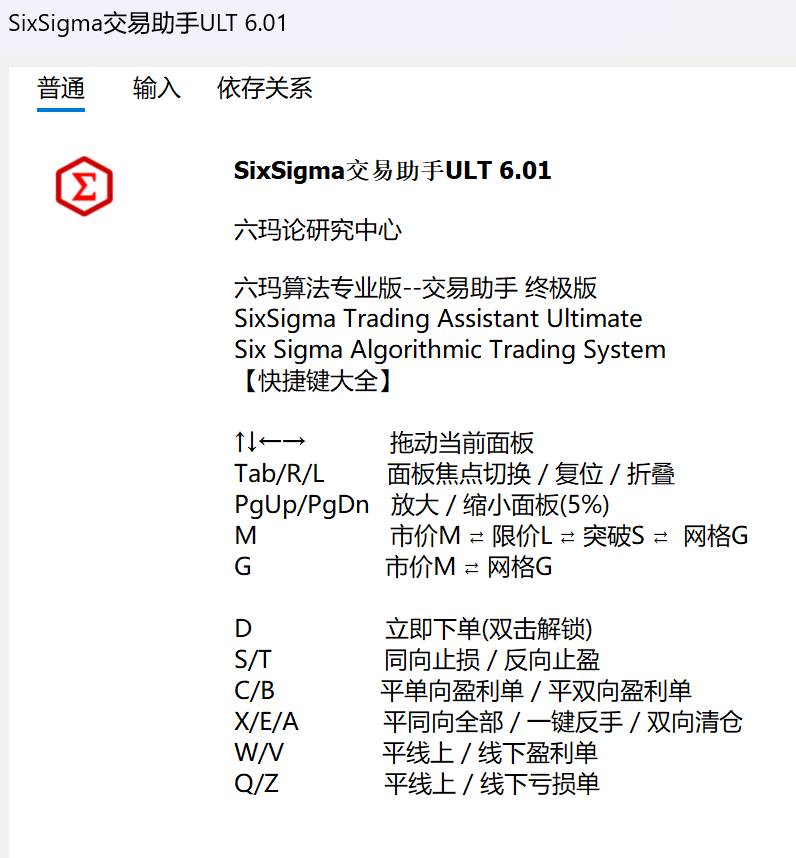Click the Six Sigma Algorithmic Trading System line
The width and height of the screenshot is (796, 858).
(x=449, y=350)
